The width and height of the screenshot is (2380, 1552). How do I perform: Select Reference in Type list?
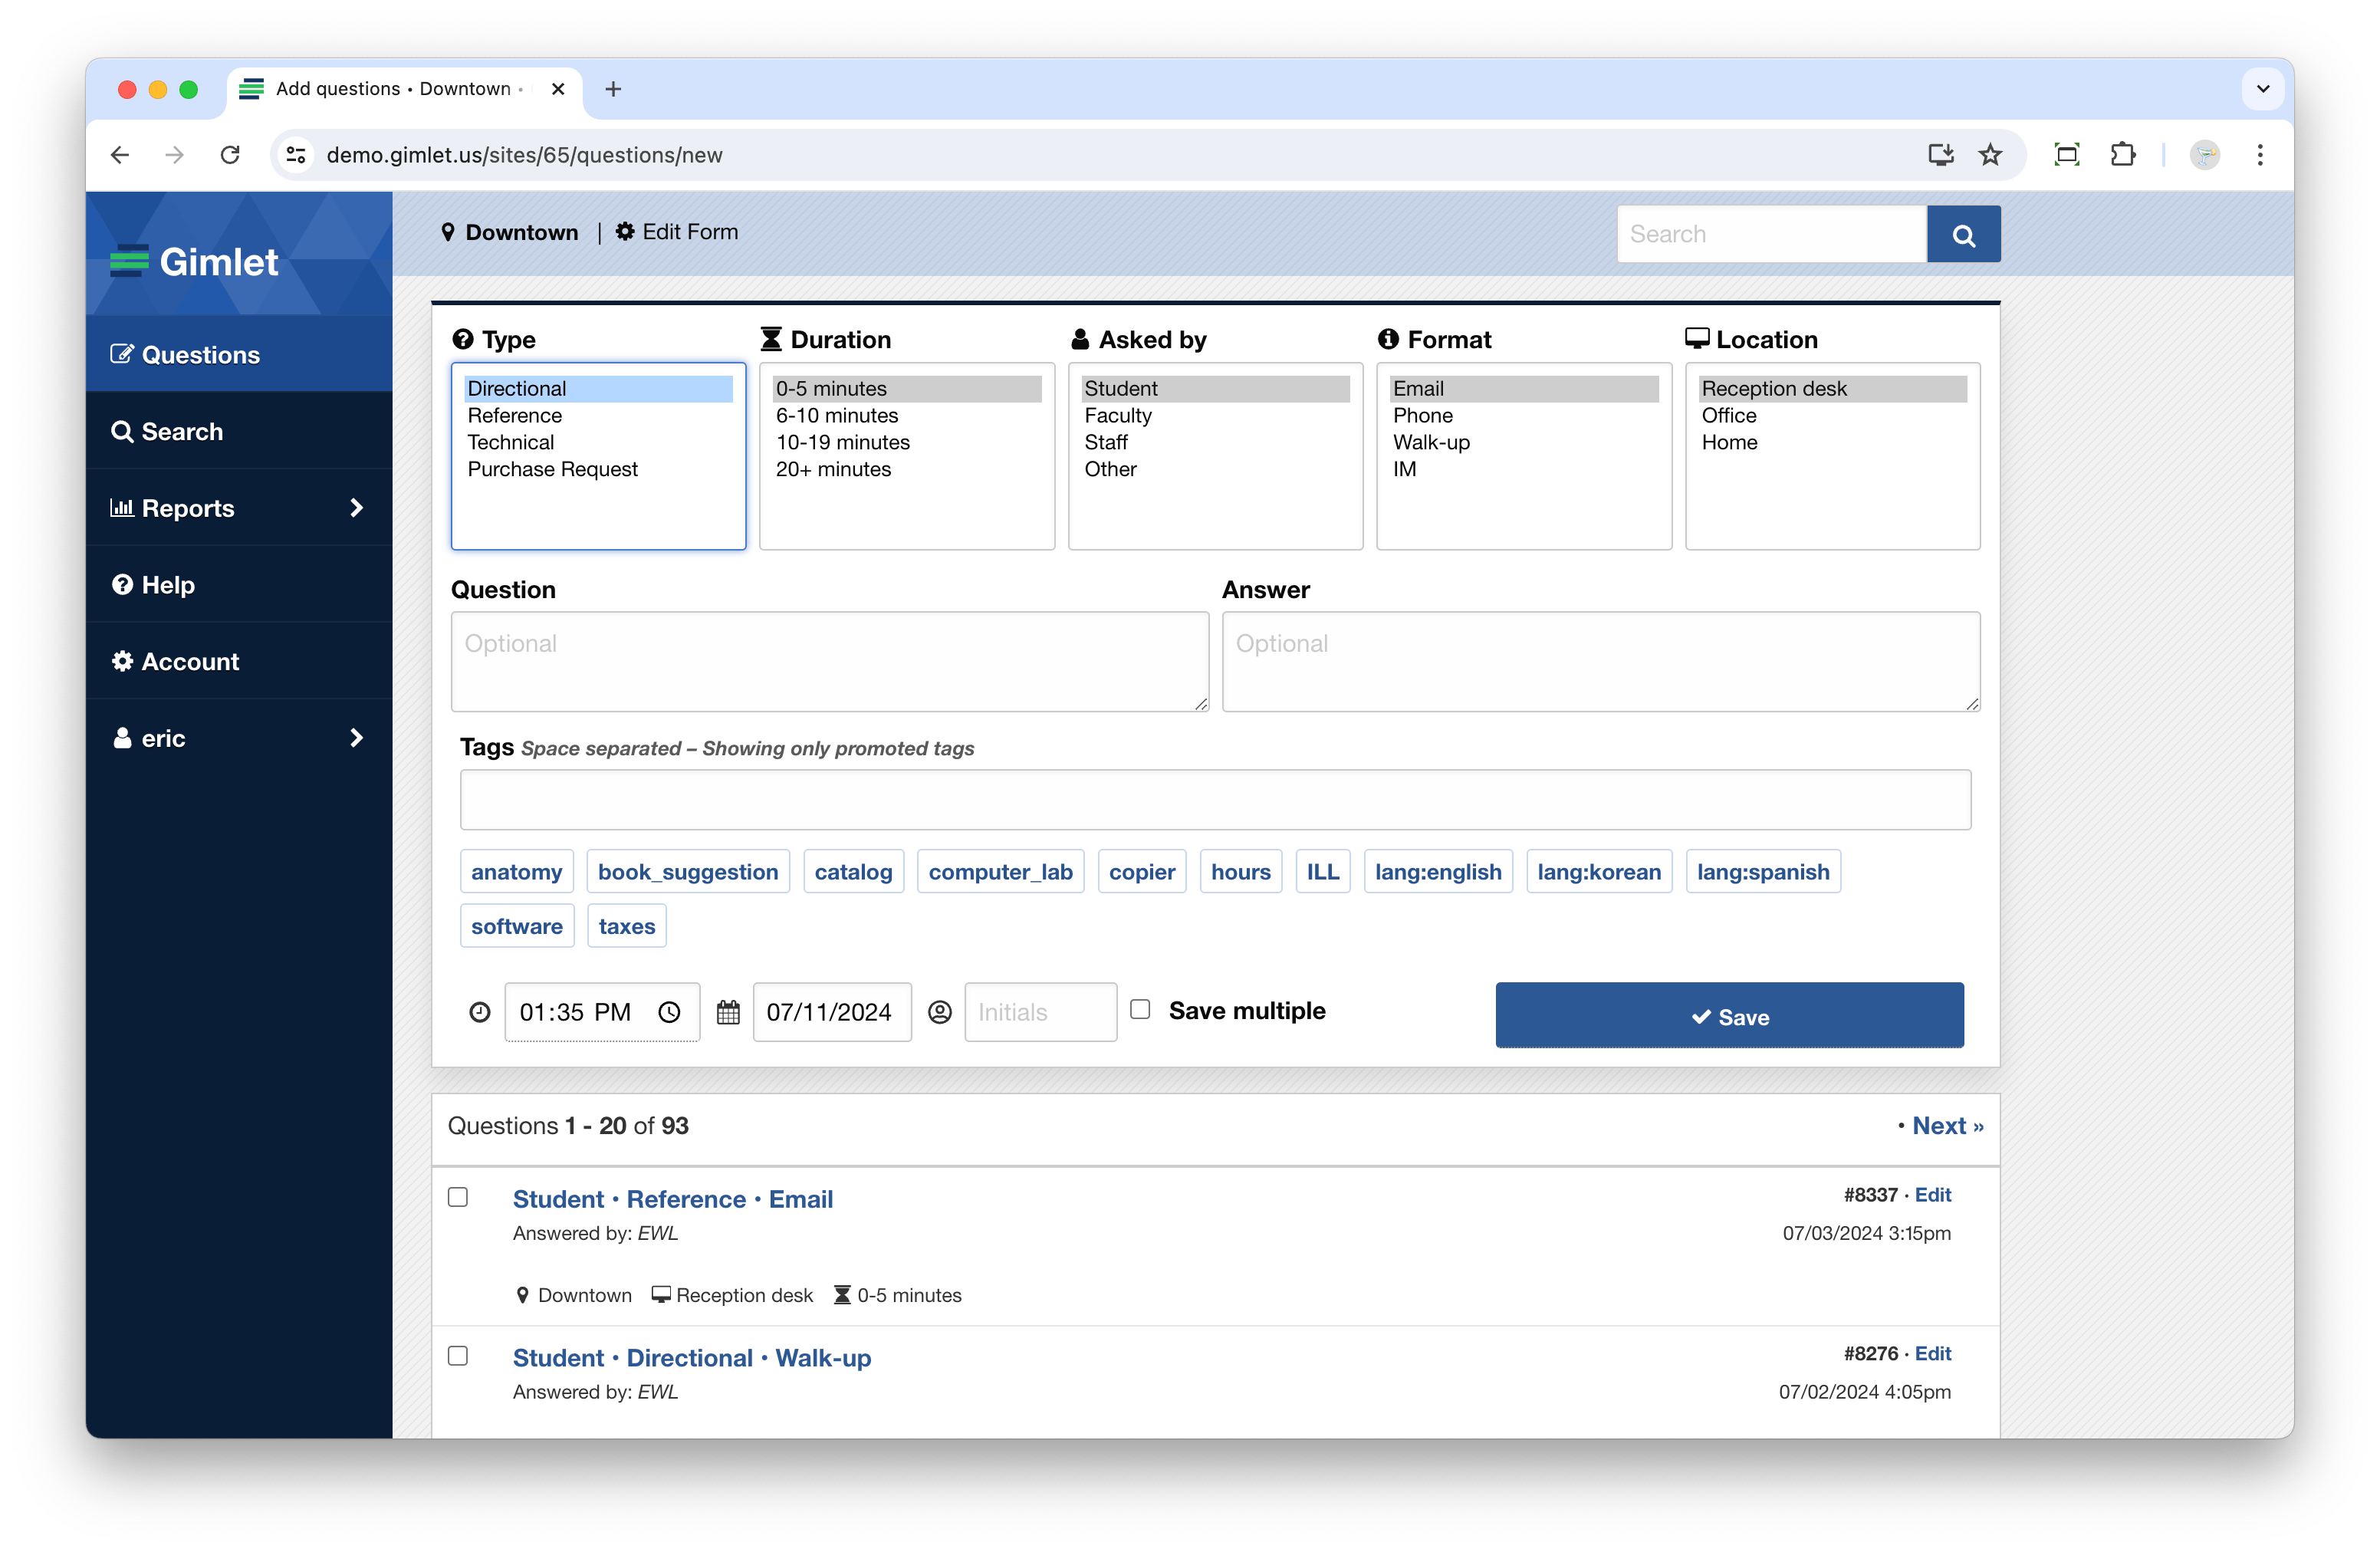click(598, 415)
